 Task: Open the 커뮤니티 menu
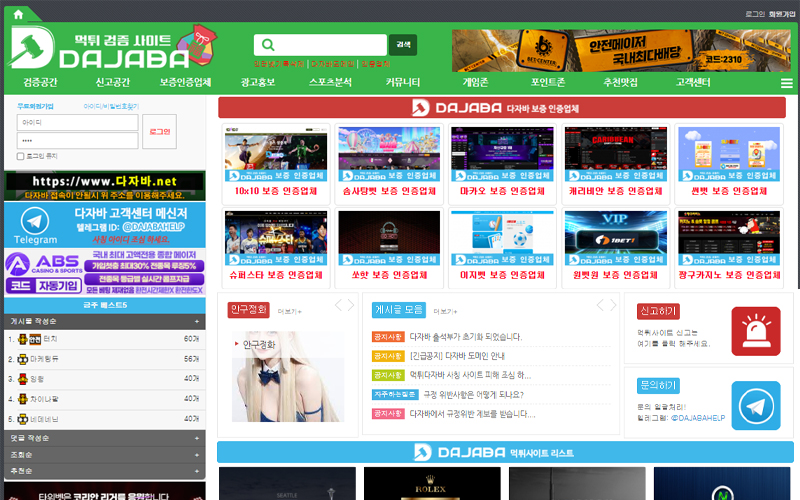403,82
